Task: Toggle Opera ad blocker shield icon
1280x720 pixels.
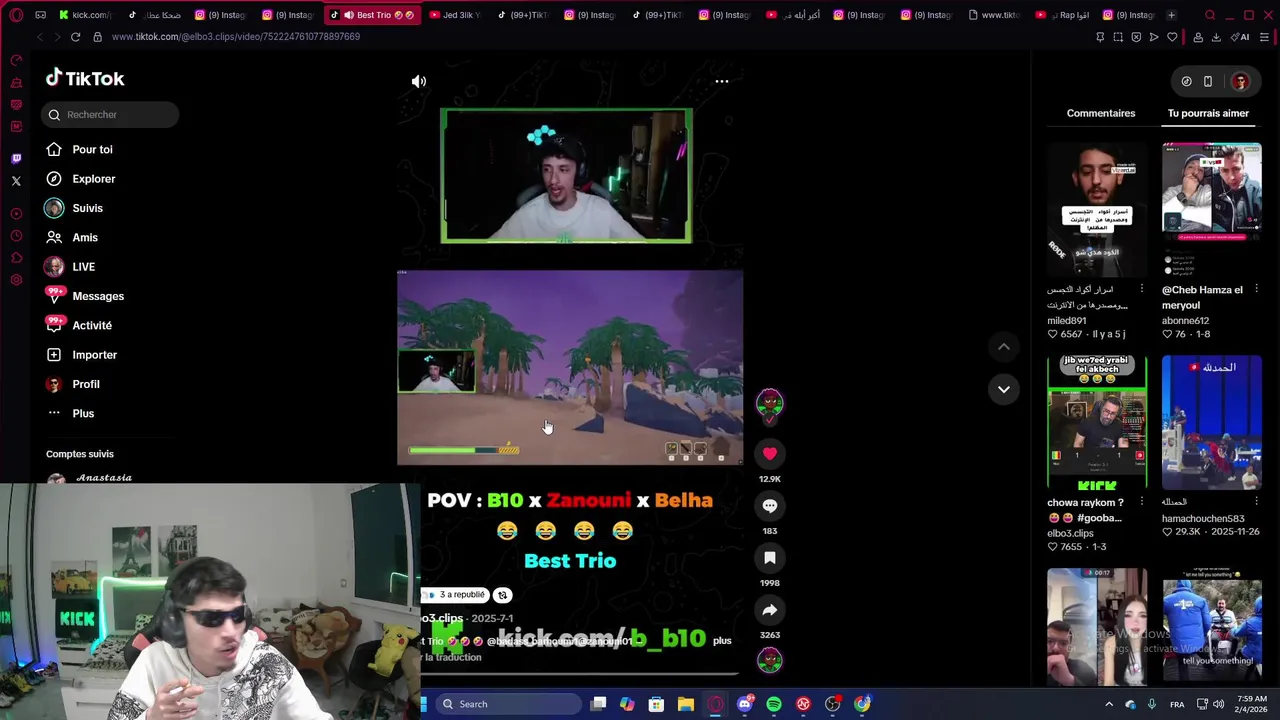Action: point(1136,37)
